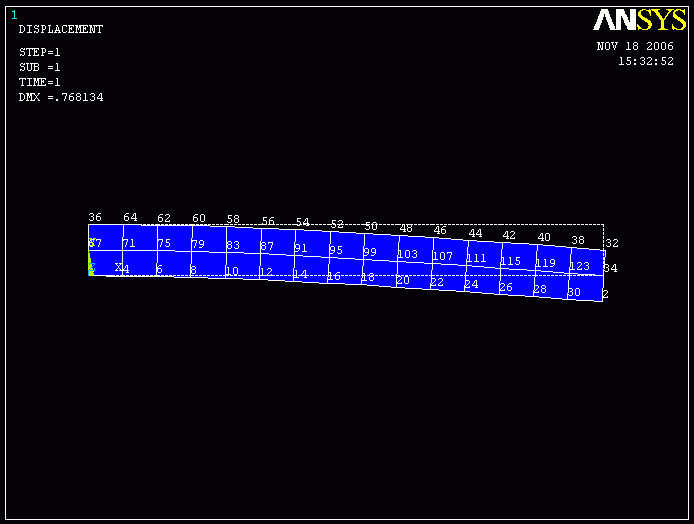Select node label 52

337,224
